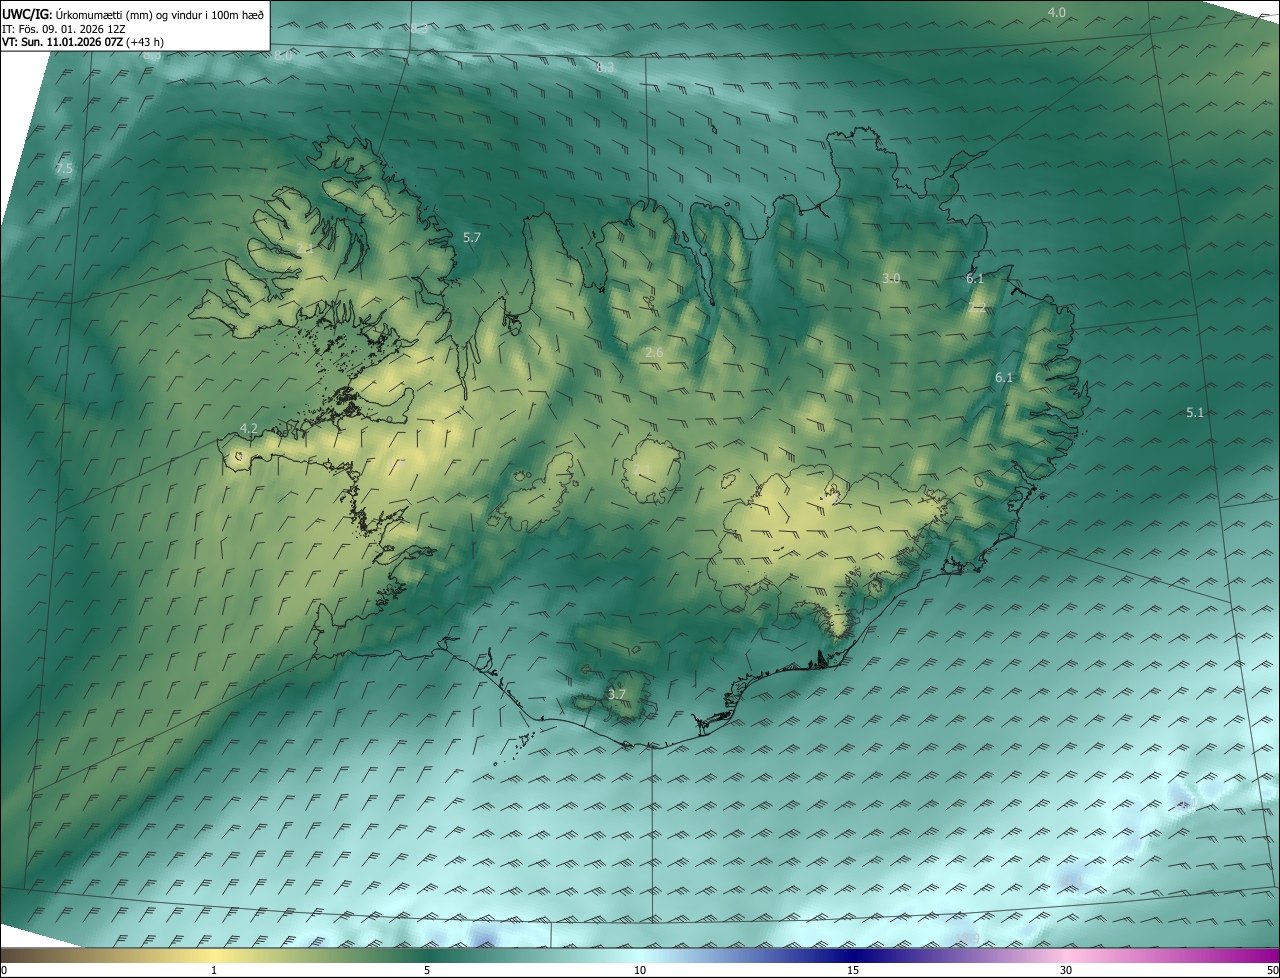Click the 30 tick on the color scale
The width and height of the screenshot is (1280, 978).
point(1066,970)
